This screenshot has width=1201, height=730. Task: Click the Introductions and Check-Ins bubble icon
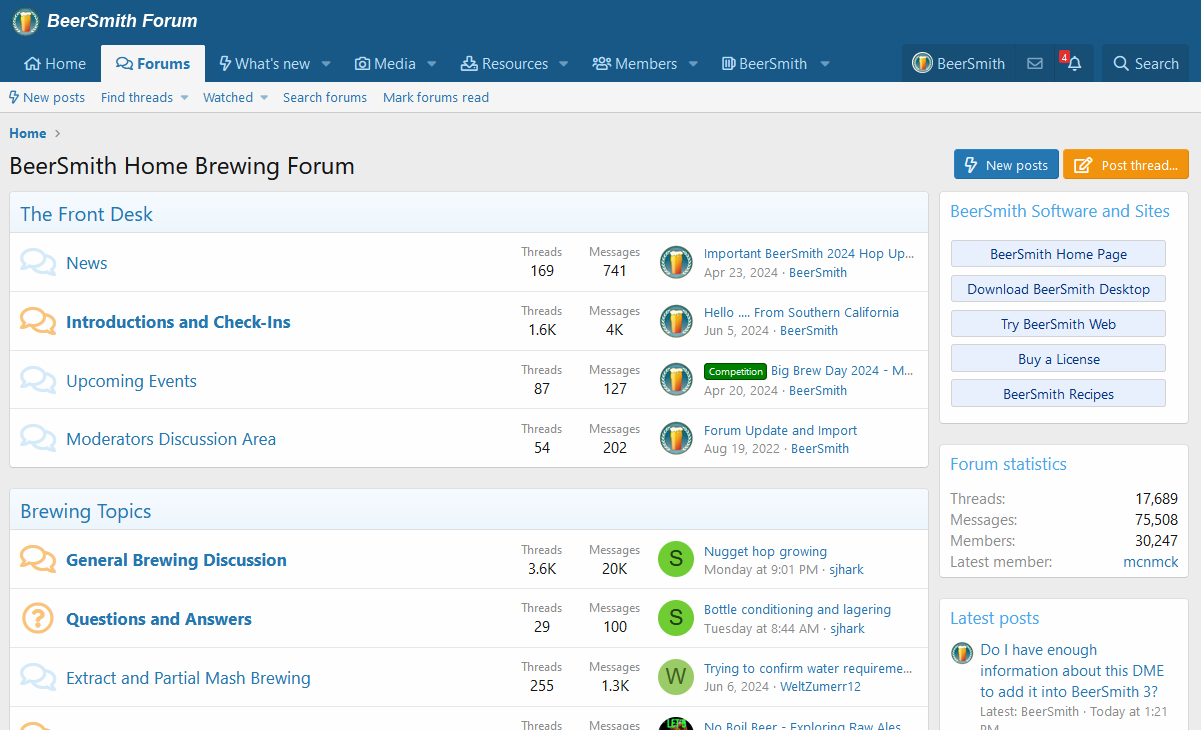click(x=38, y=322)
